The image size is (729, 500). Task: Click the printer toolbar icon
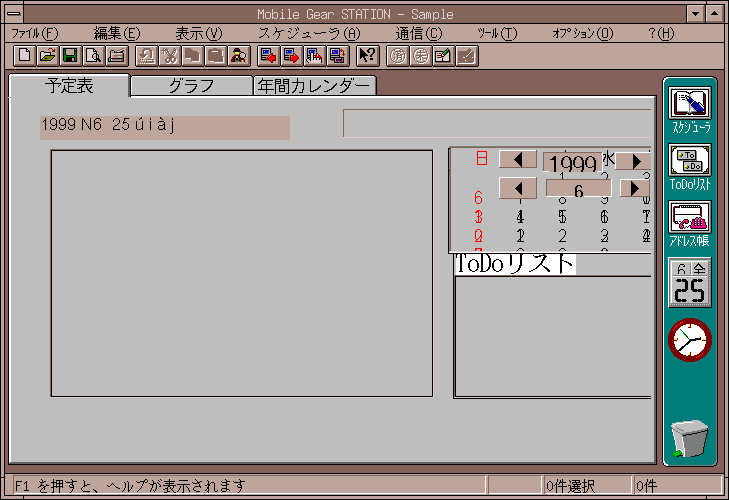click(x=117, y=56)
